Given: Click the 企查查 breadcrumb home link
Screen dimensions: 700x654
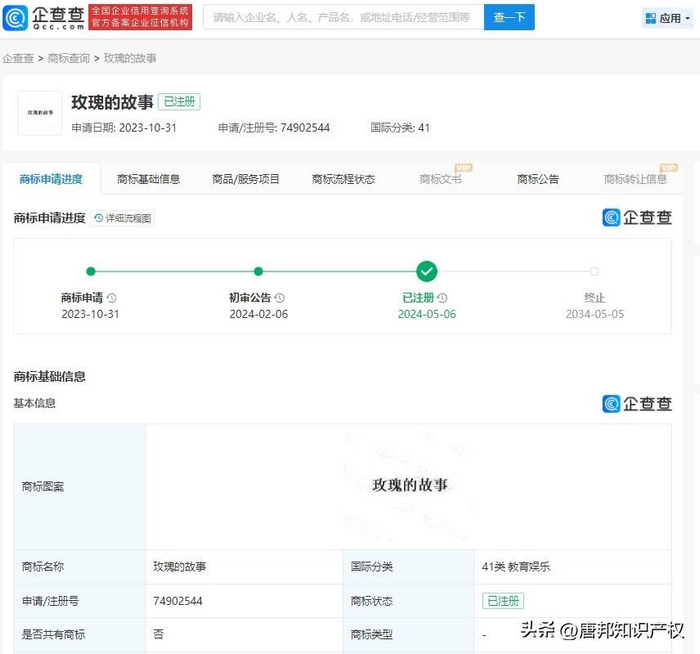Looking at the screenshot, I should tap(18, 59).
